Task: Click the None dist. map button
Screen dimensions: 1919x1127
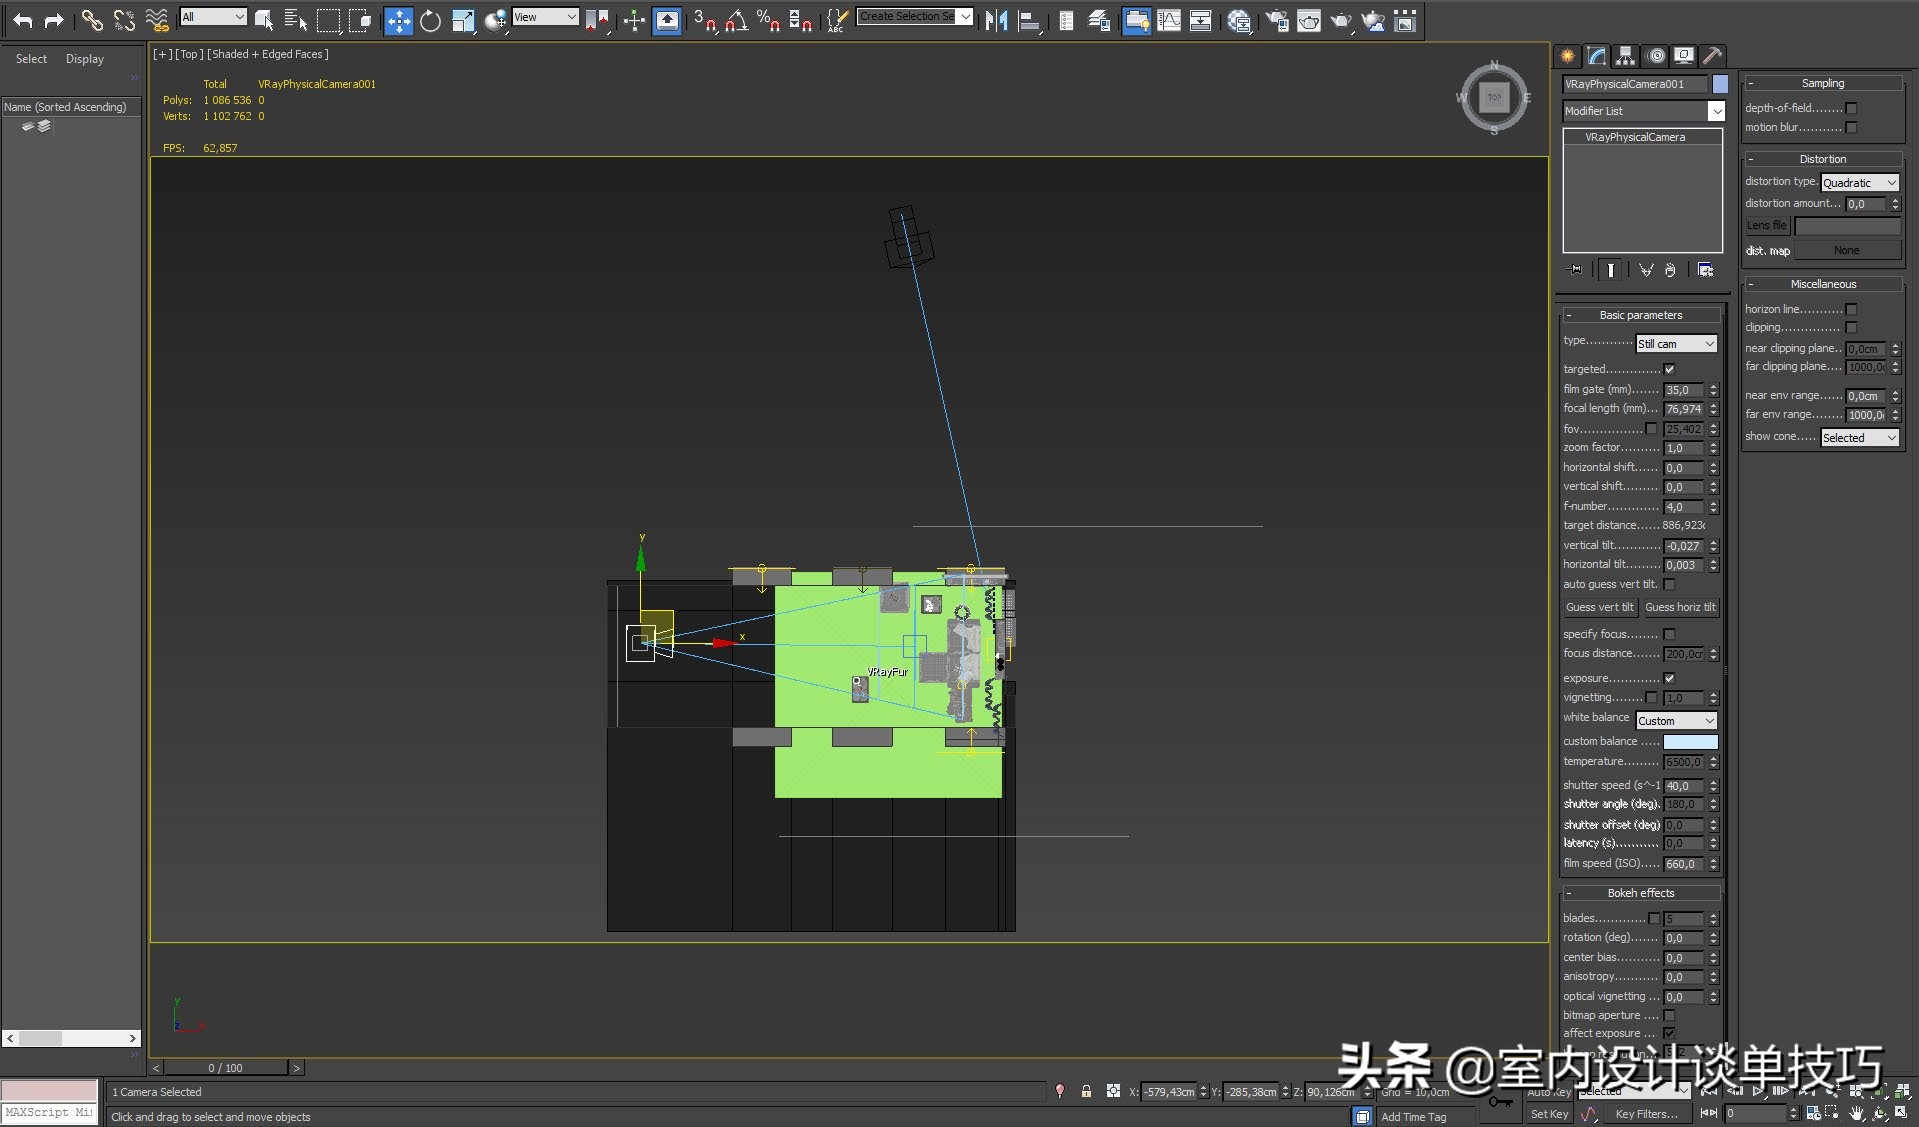Action: (1847, 250)
